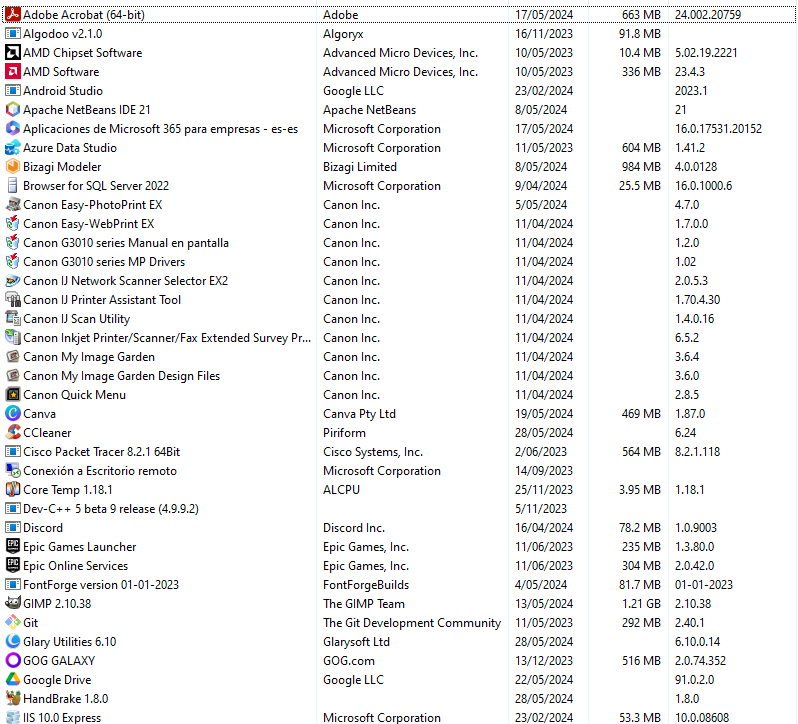Click the Apache NetBeans IDE 21 icon

13,109
